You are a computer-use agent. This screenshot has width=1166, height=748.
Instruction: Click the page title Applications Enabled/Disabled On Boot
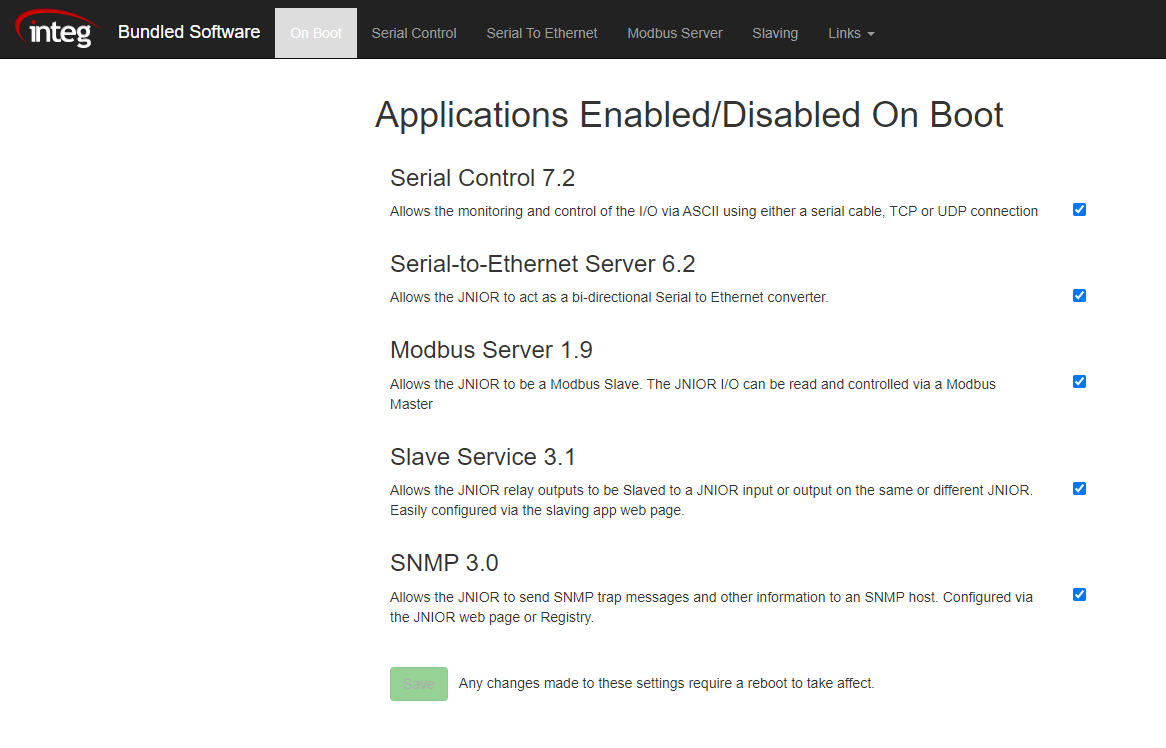click(x=688, y=114)
